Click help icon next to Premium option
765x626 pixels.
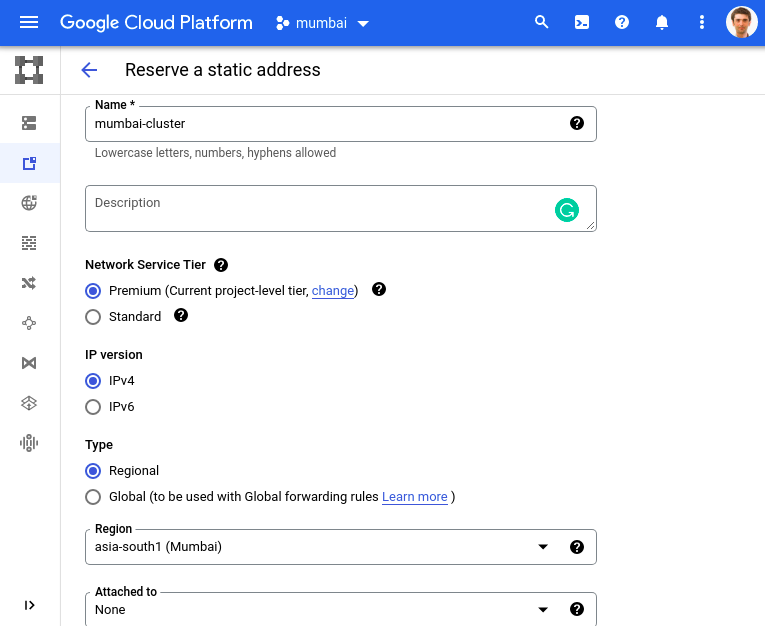379,289
